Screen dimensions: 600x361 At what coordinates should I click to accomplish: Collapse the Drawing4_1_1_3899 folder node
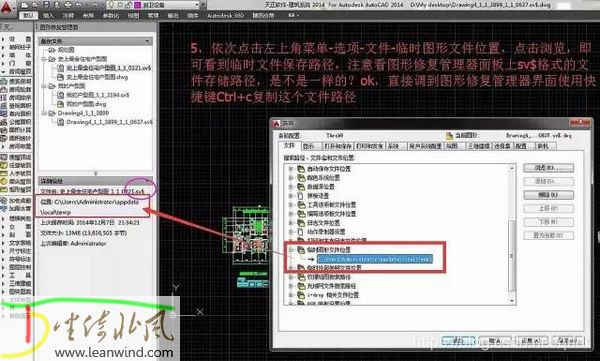[44, 113]
